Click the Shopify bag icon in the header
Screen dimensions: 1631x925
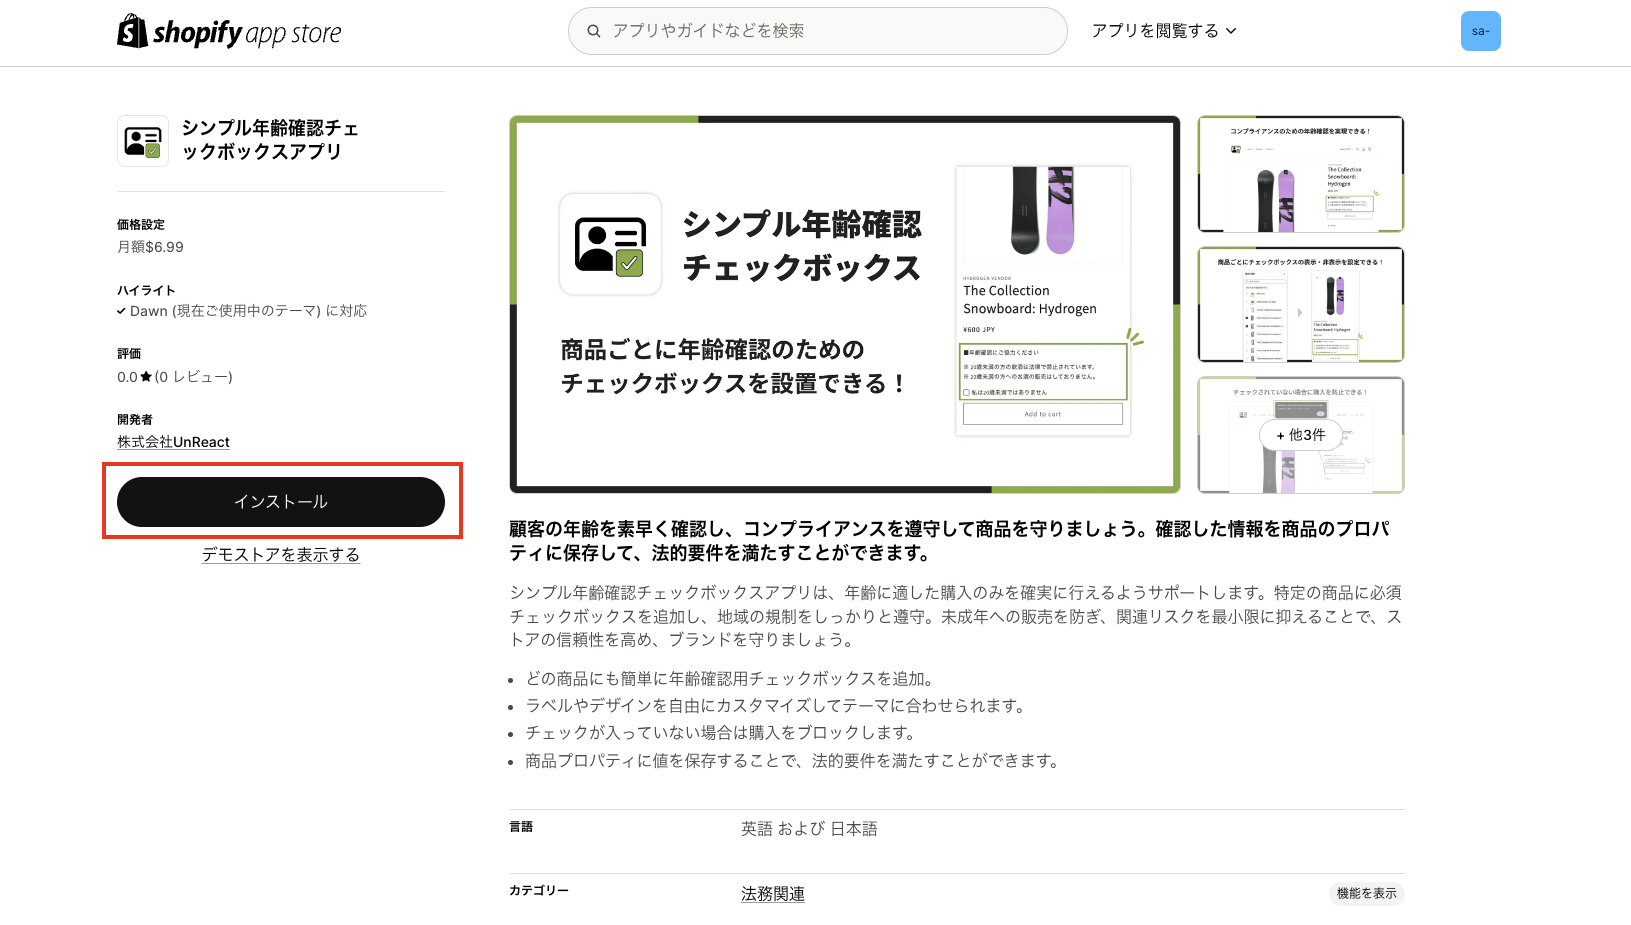131,31
